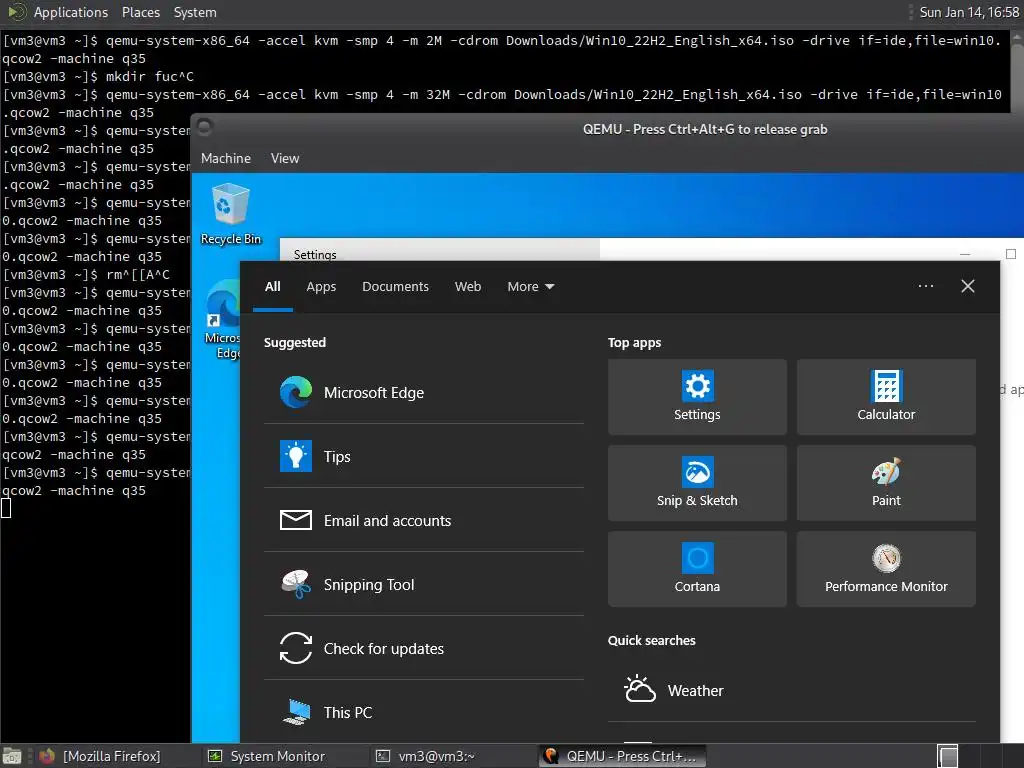
Task: Maximize the Settings window behind search
Action: (x=1010, y=254)
